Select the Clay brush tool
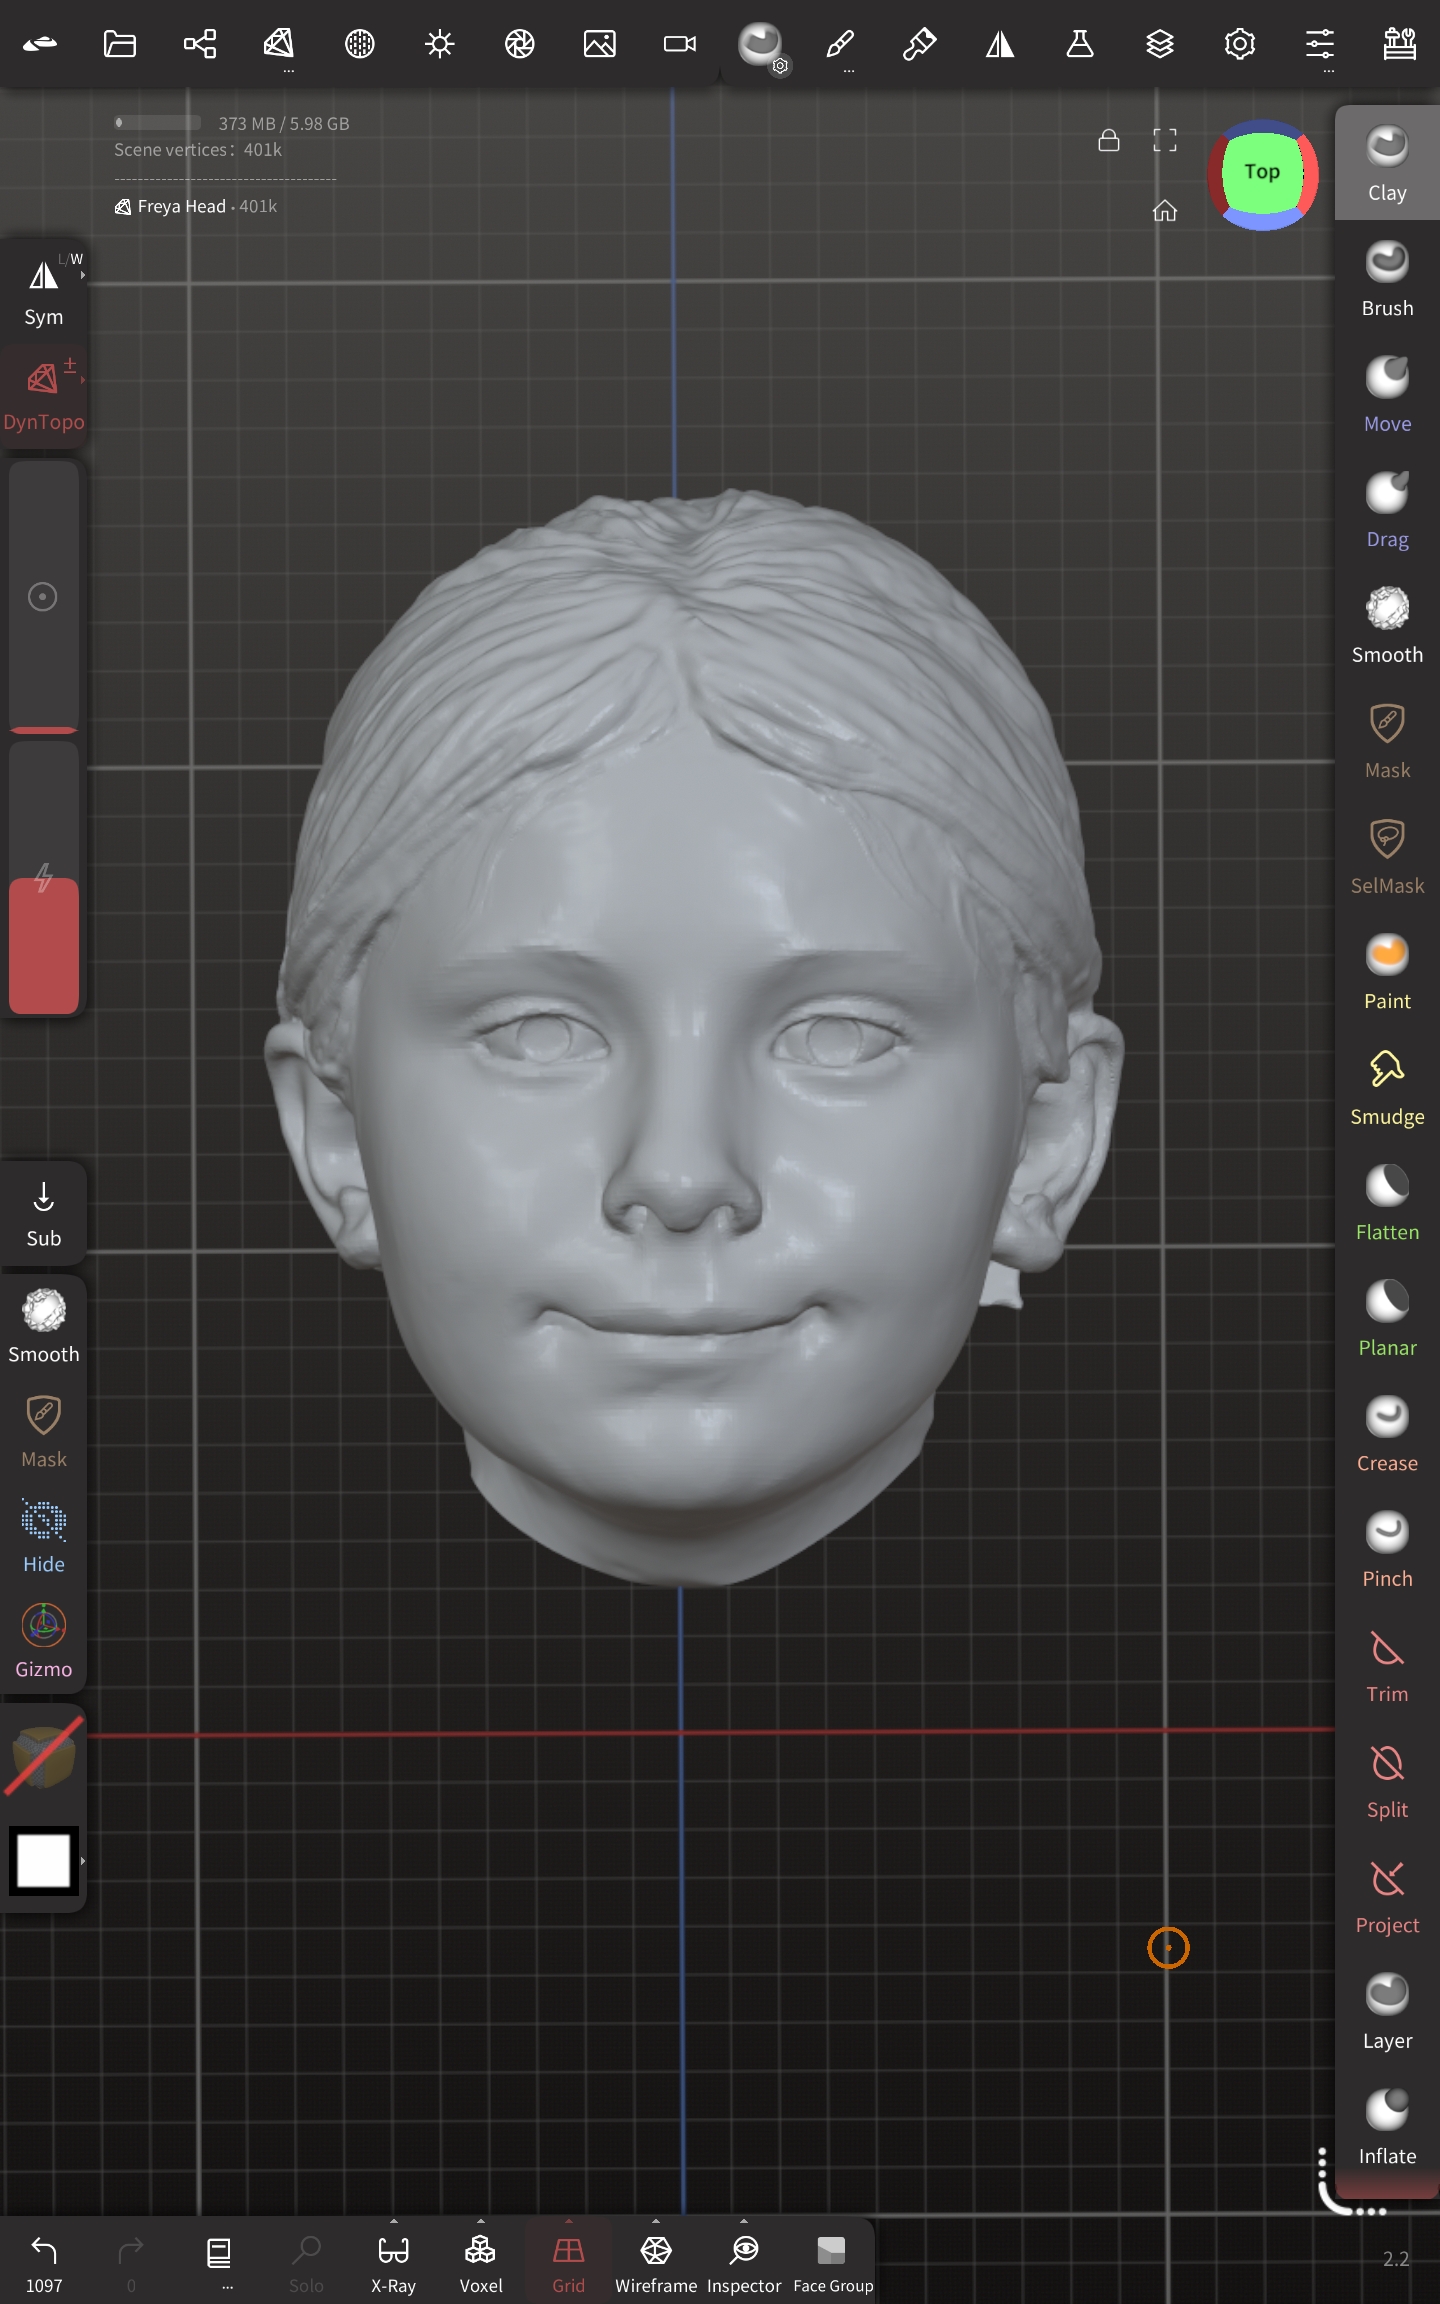This screenshot has height=2304, width=1440. point(1387,163)
